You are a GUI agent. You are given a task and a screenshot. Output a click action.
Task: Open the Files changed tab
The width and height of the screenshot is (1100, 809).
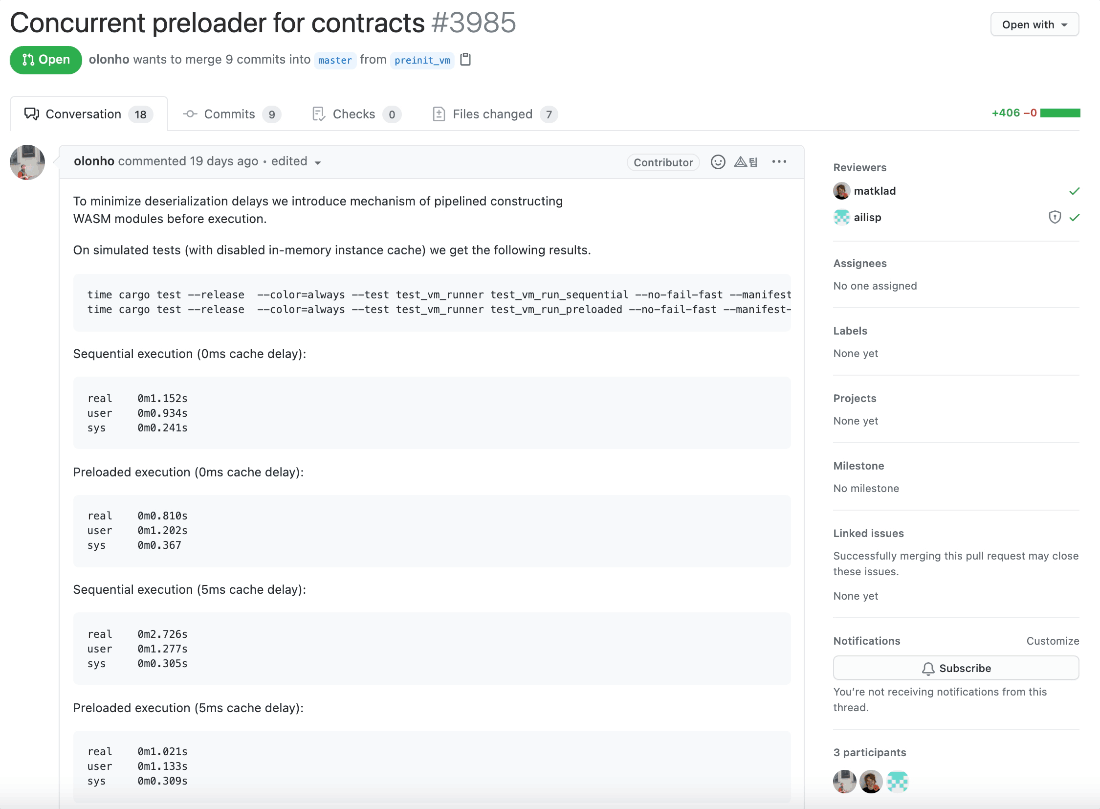coord(495,114)
